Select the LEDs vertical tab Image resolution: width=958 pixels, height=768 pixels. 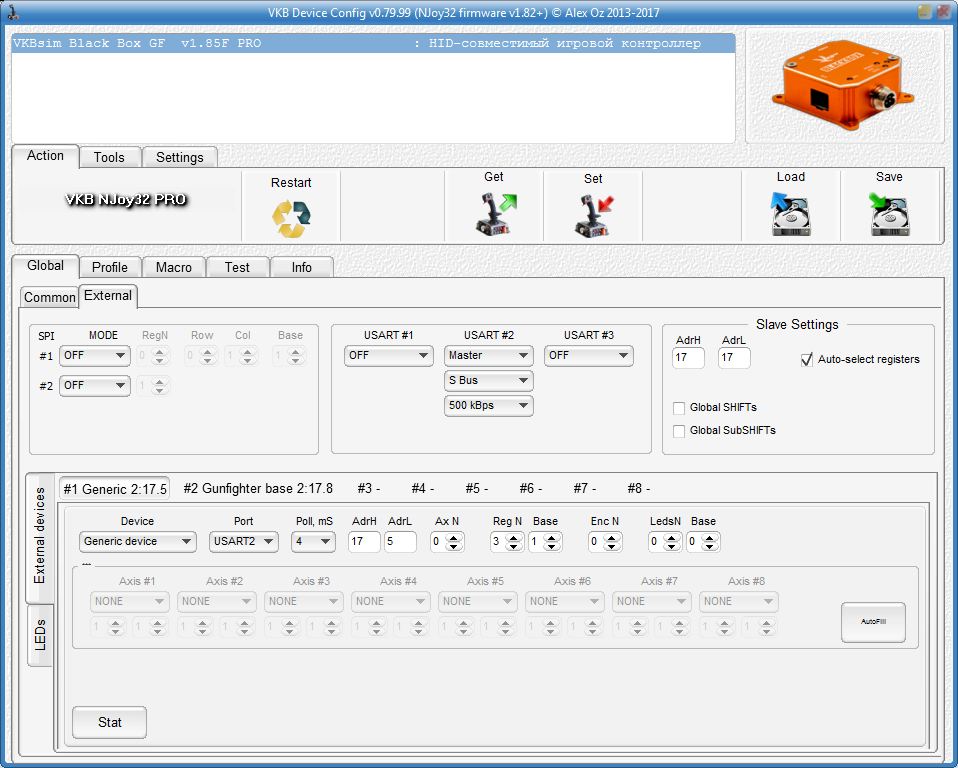(x=40, y=635)
